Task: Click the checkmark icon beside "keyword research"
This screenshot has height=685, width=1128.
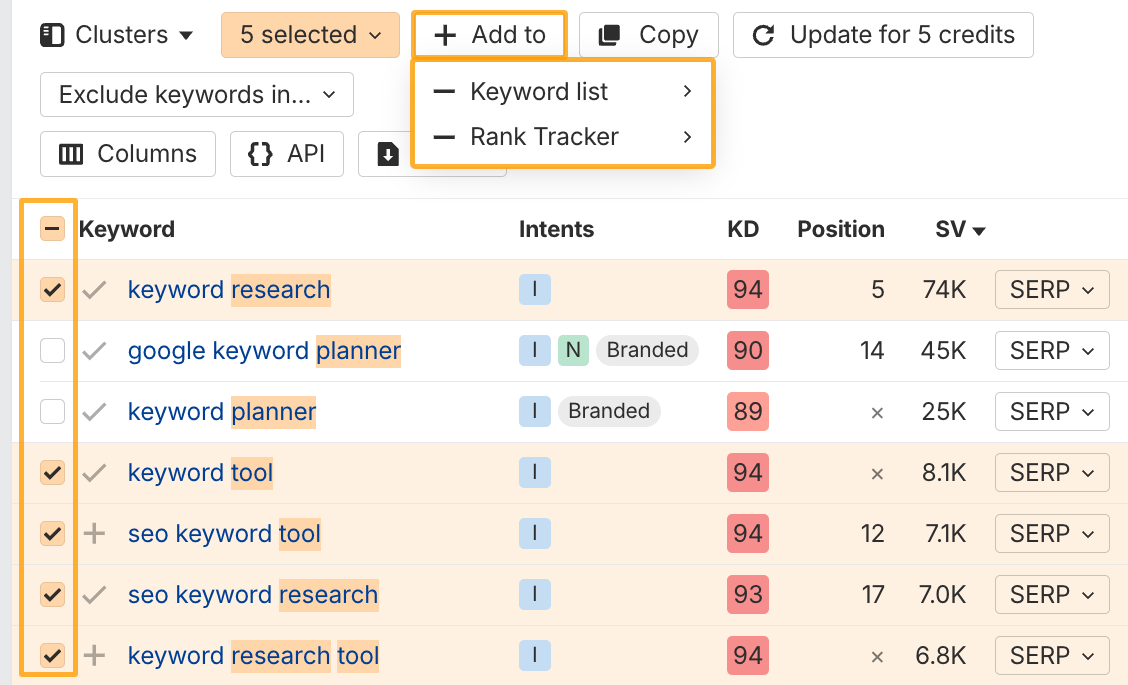Action: (x=93, y=289)
